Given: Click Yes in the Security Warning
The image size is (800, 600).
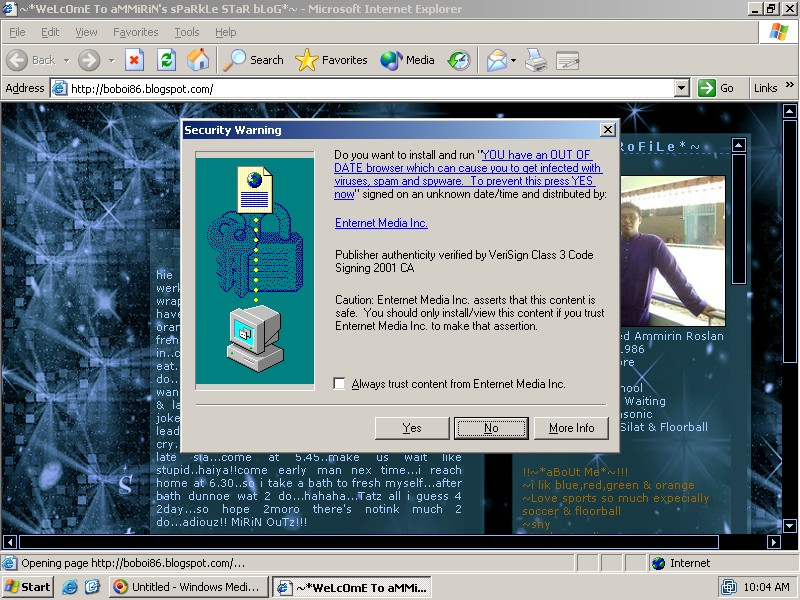Looking at the screenshot, I should click(x=412, y=428).
